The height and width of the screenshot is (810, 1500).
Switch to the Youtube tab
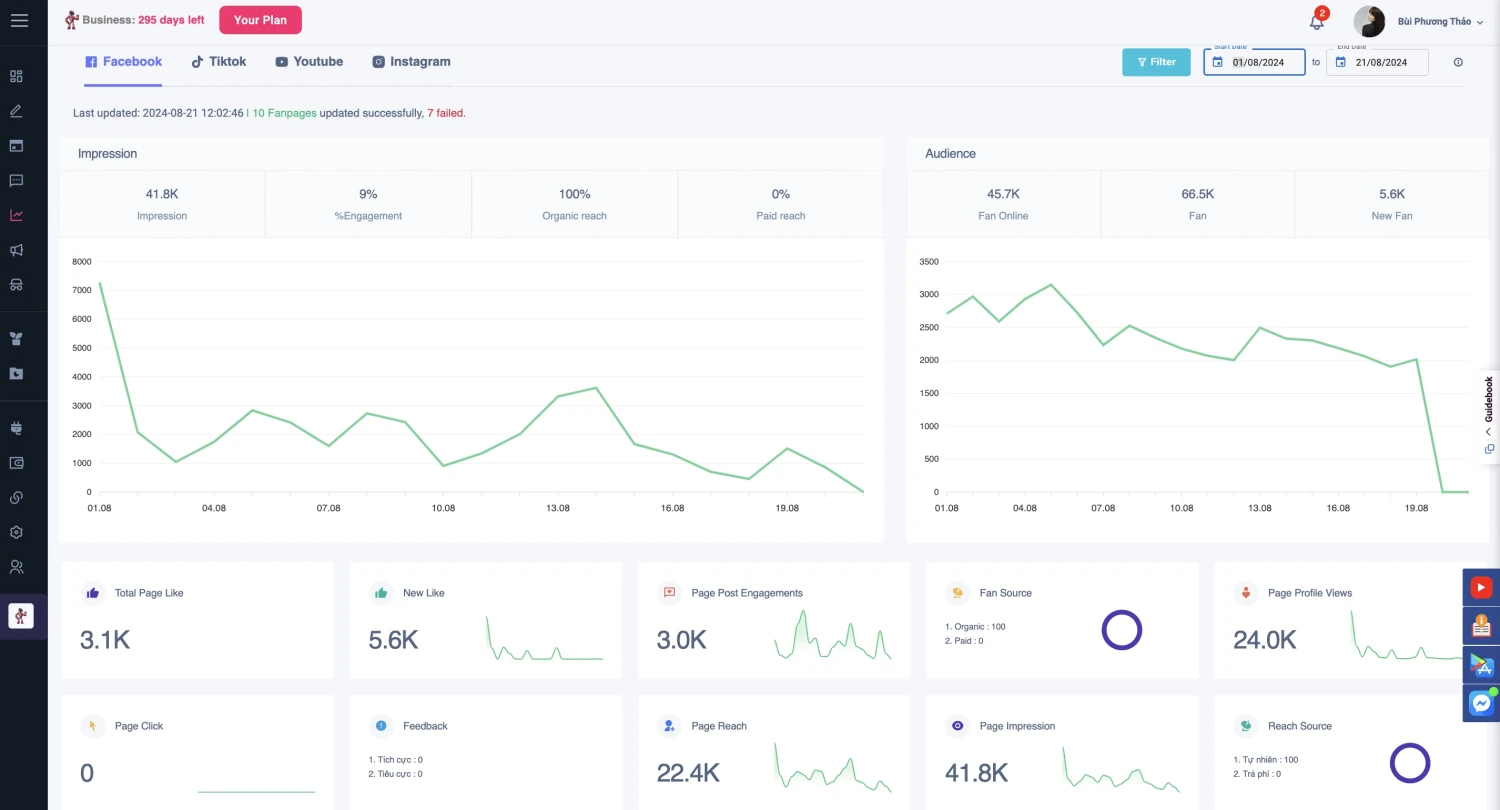click(309, 62)
